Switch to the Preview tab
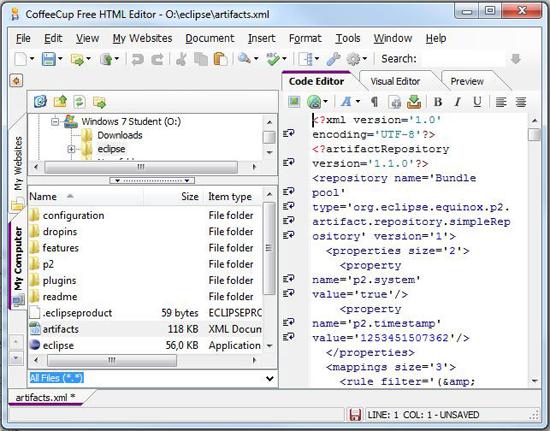The height and width of the screenshot is (431, 550). [x=467, y=81]
